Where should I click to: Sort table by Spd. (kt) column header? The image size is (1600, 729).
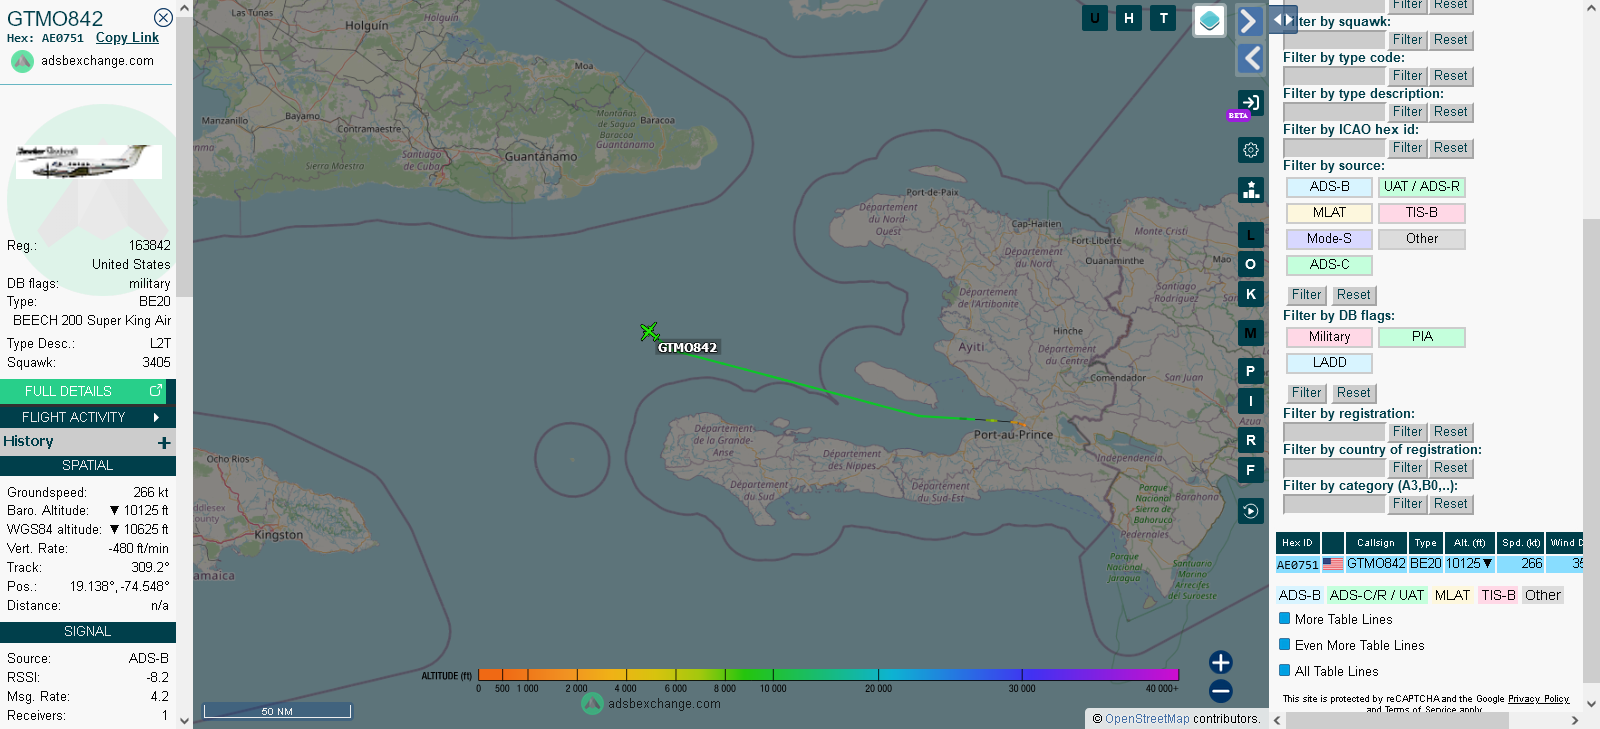click(1520, 543)
